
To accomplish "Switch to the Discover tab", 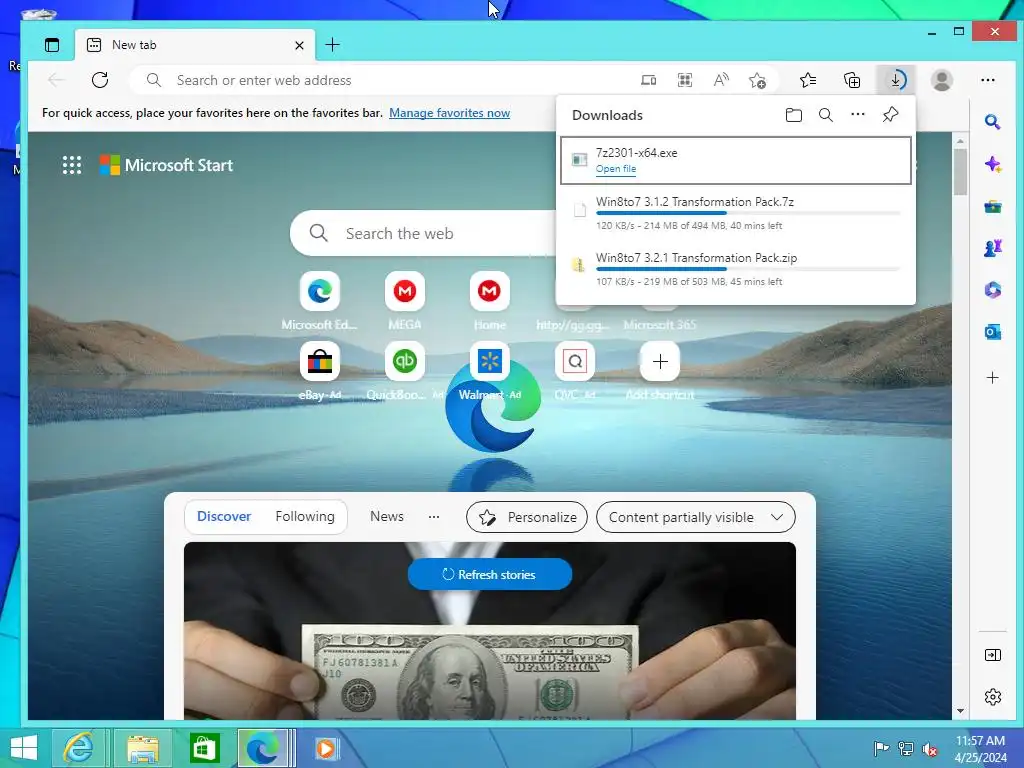I will [224, 517].
